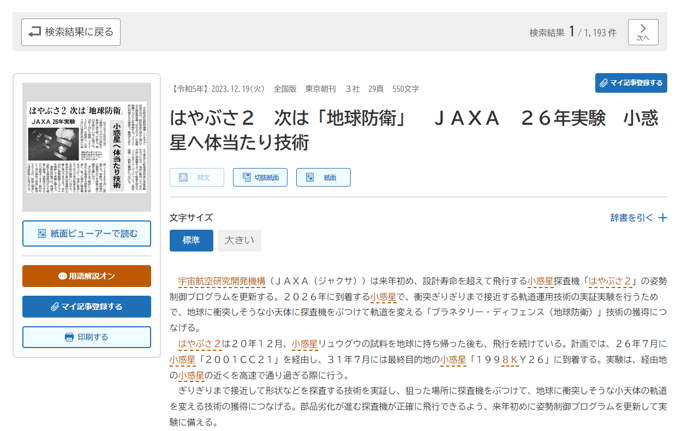This screenshot has width=688, height=431.
Task: Click the document icon in 紙面ビューアーで読む
Action: click(x=41, y=233)
